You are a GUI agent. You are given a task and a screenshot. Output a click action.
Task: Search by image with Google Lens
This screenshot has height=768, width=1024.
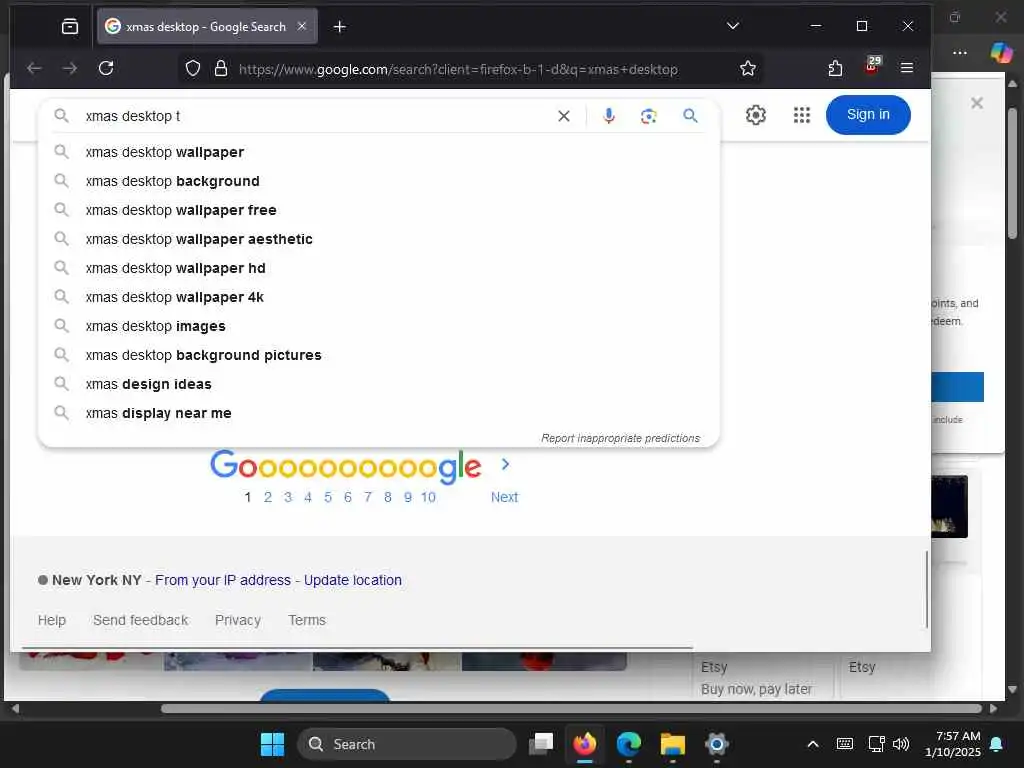tap(648, 116)
